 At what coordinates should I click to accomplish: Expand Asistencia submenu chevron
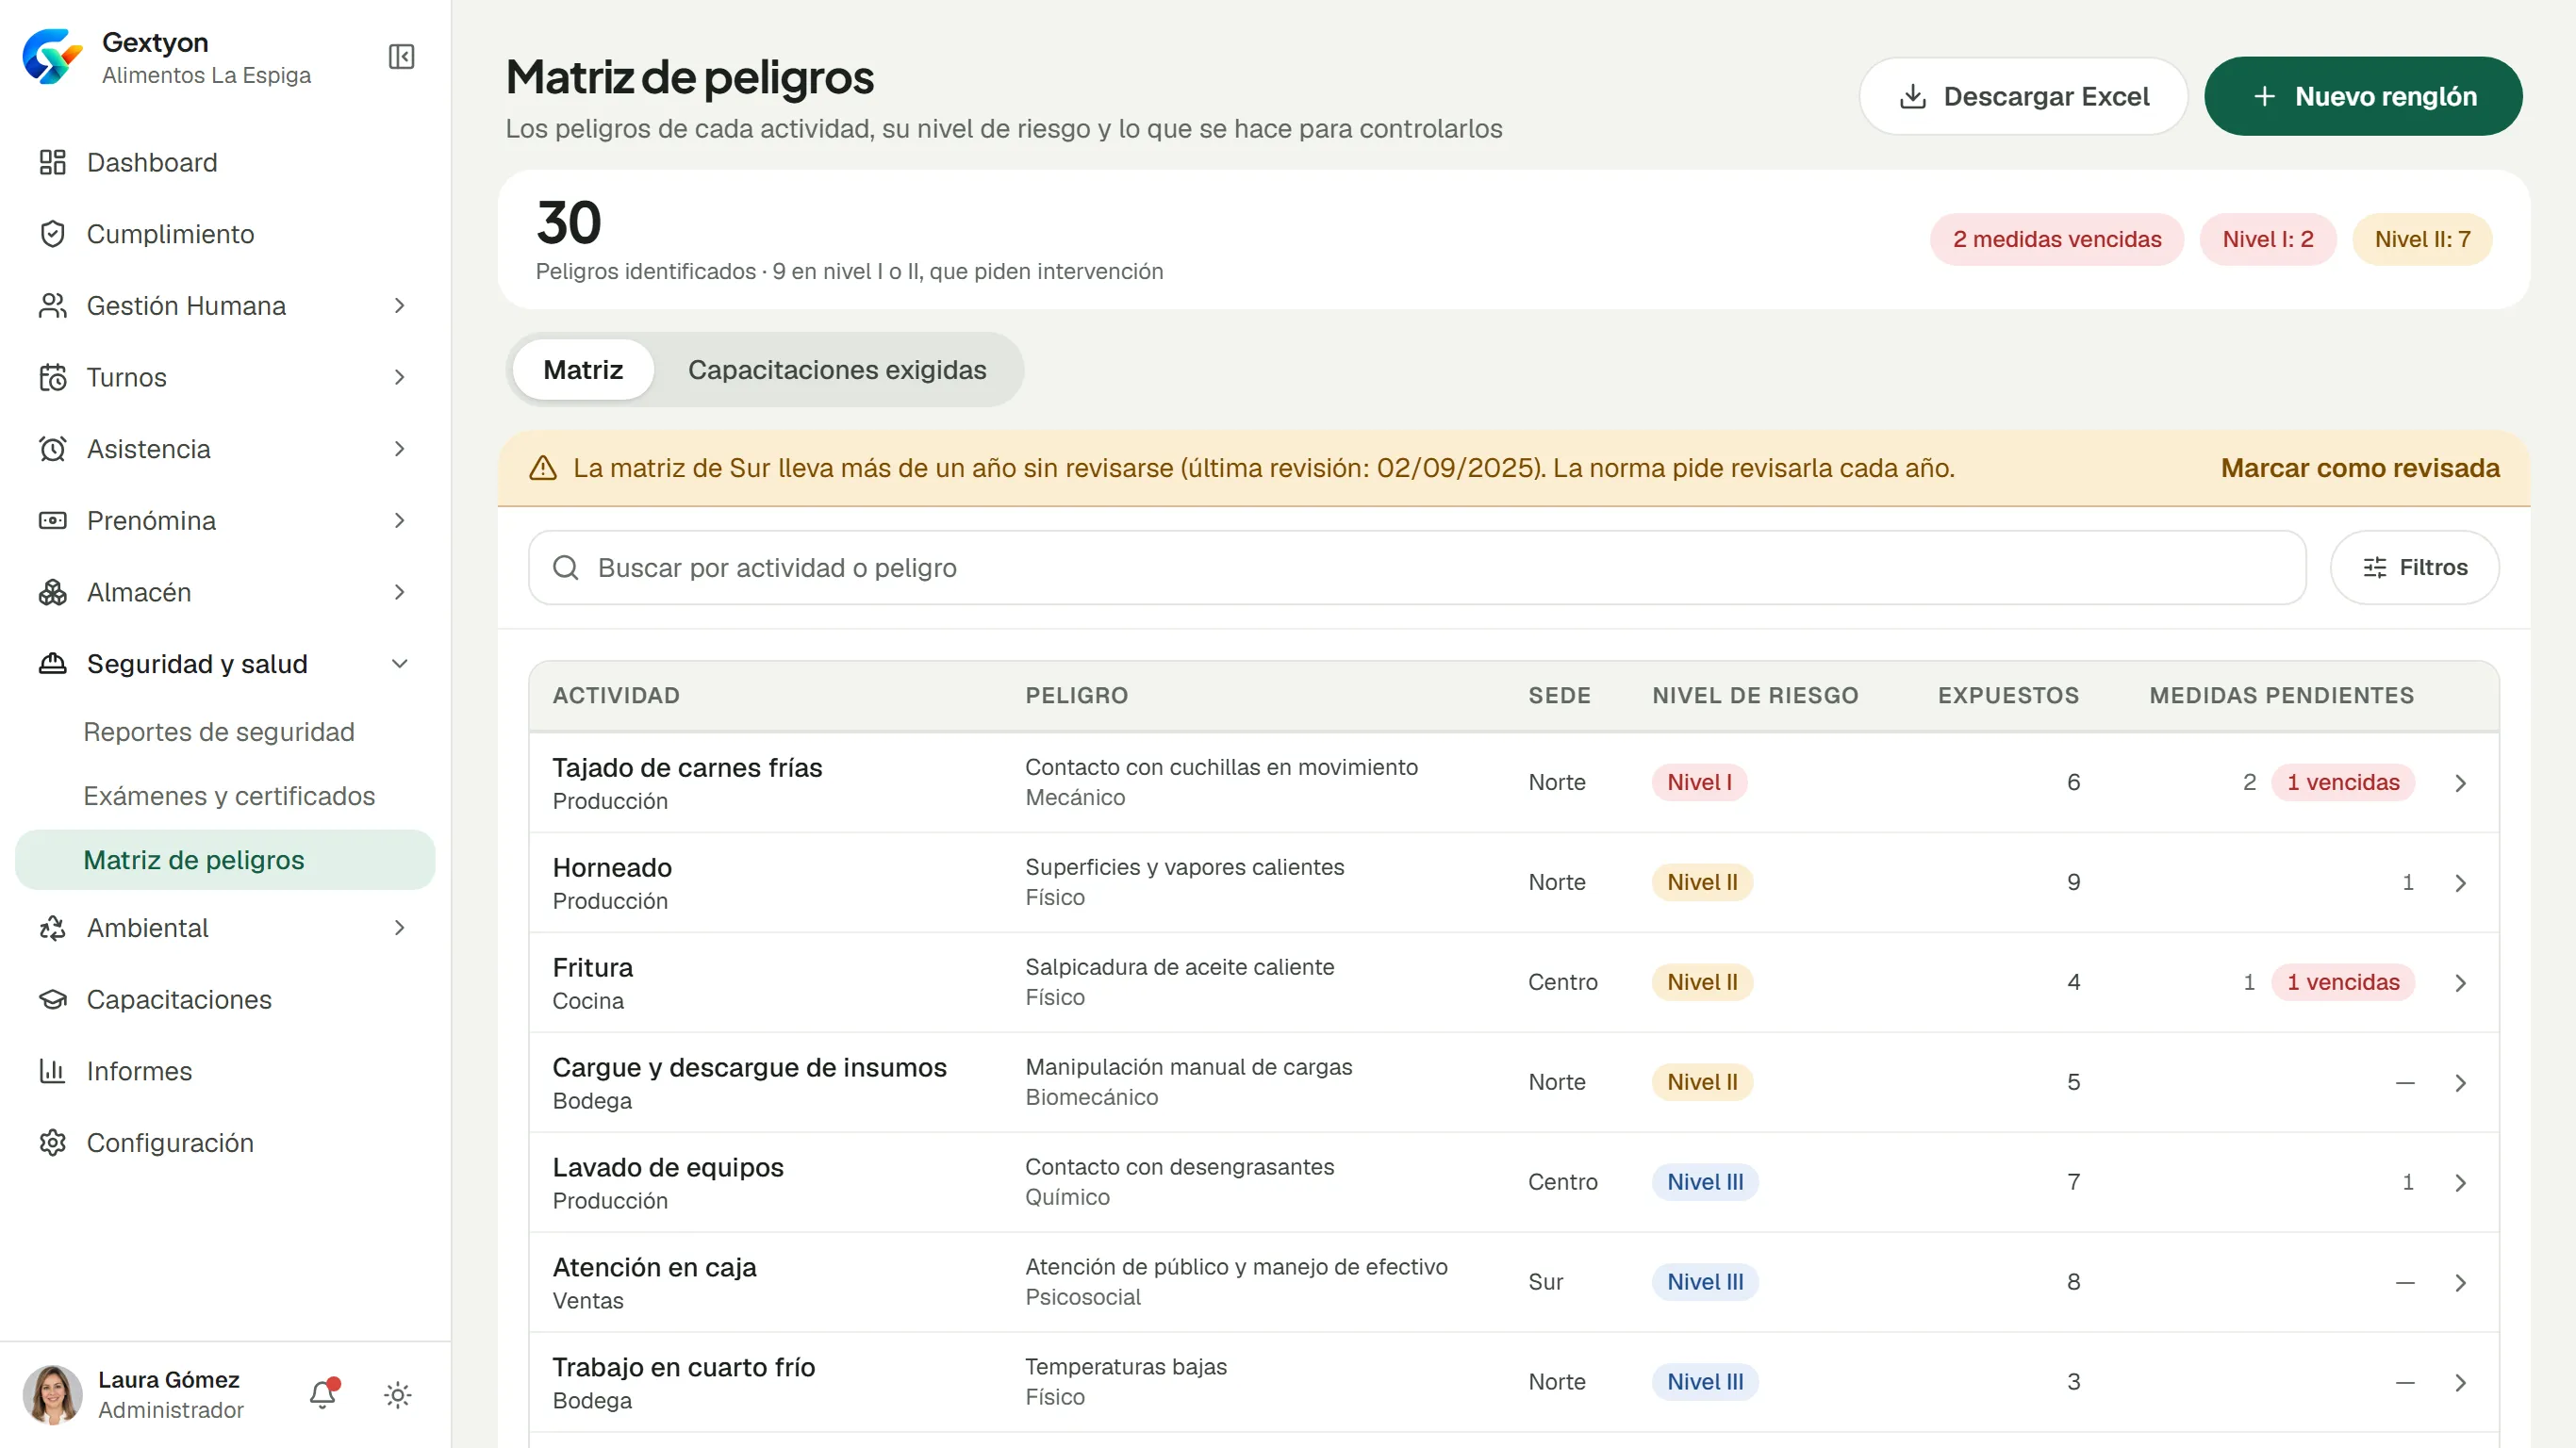pos(400,449)
